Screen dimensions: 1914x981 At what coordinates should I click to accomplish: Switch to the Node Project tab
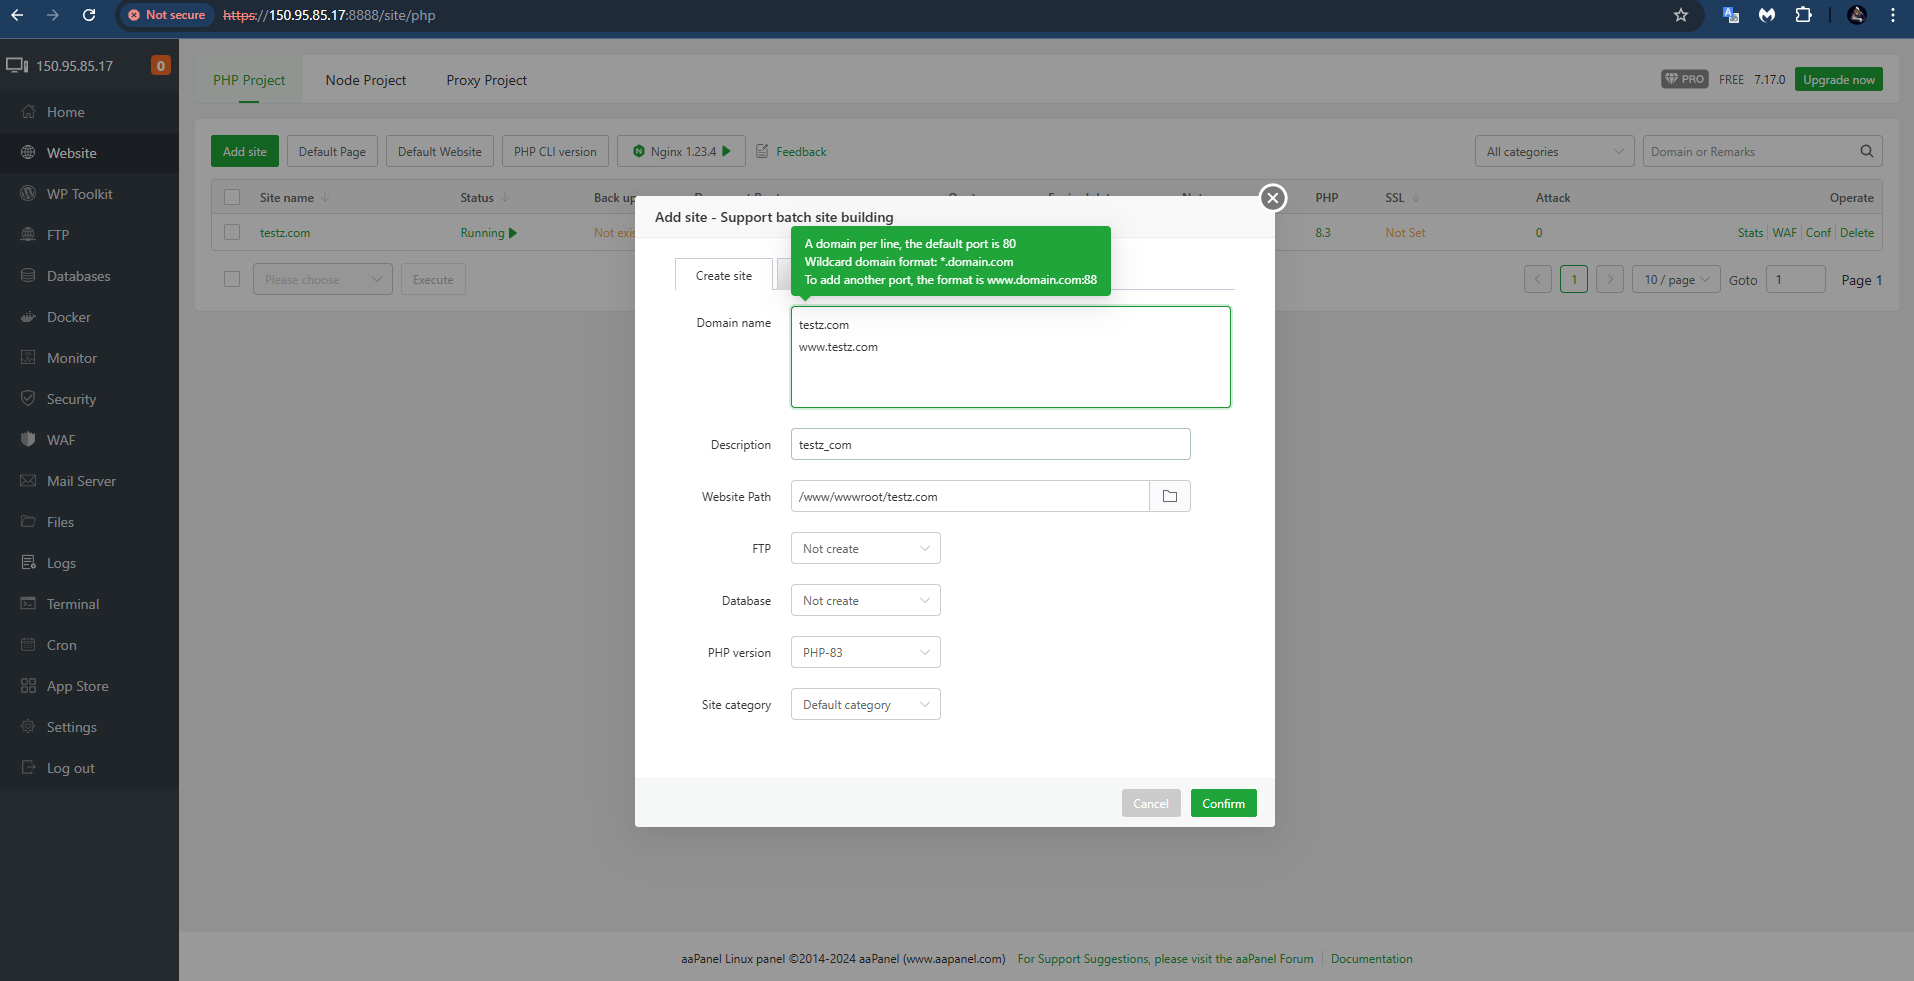[366, 80]
